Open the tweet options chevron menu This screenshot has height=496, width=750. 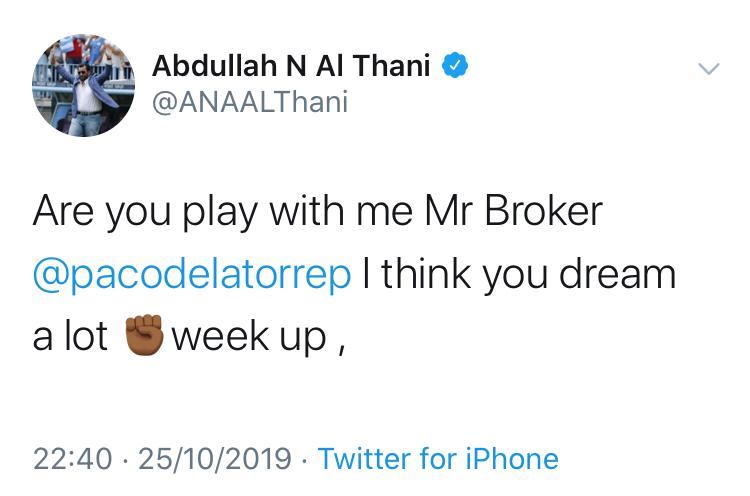click(x=707, y=69)
